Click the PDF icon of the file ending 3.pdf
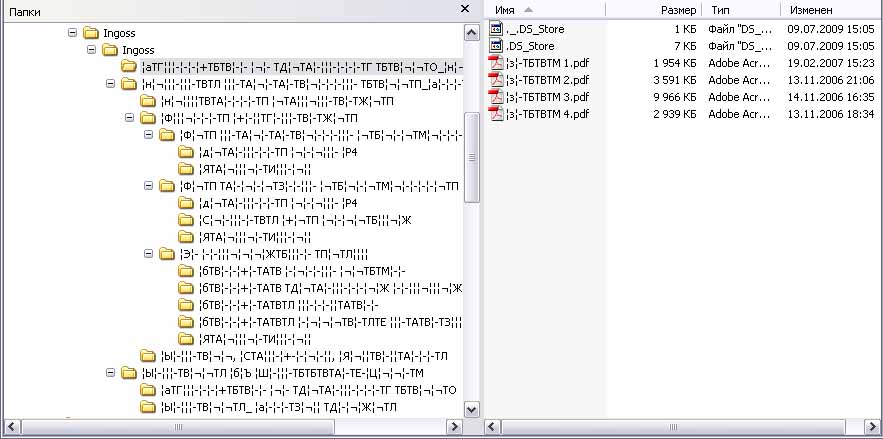The height and width of the screenshot is (439, 883). point(495,97)
